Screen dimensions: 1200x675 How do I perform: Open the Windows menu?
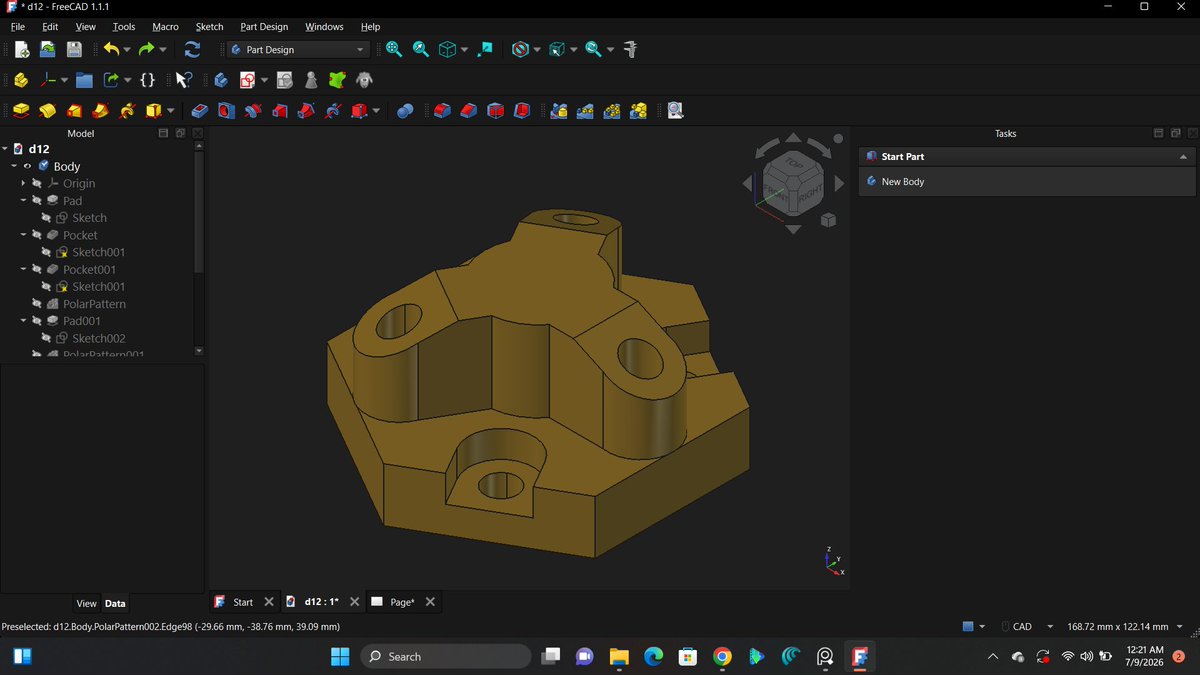click(324, 27)
